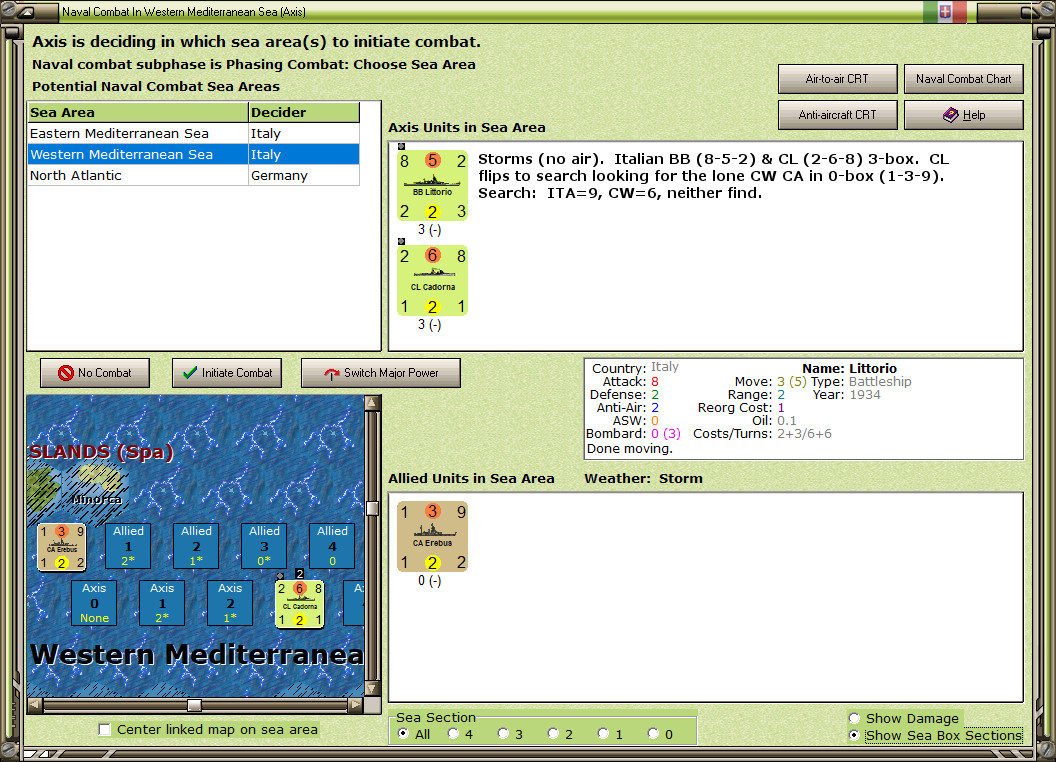Screen dimensions: 1056x762
Task: Select Show Damage option
Action: click(854, 718)
